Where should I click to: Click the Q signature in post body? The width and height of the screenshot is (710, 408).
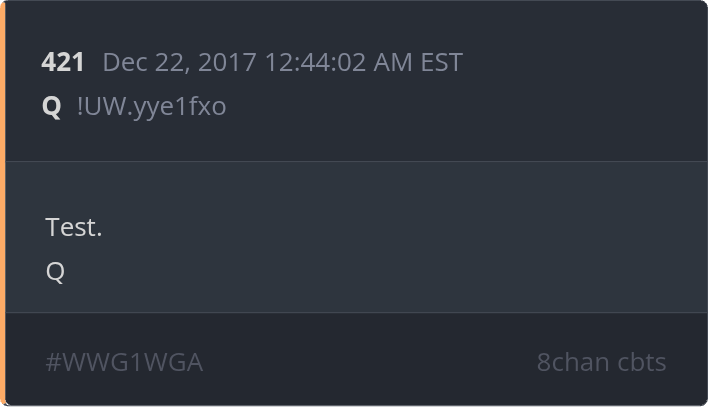pyautogui.click(x=55, y=272)
